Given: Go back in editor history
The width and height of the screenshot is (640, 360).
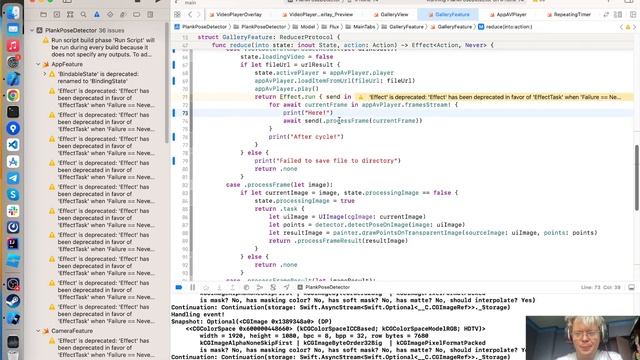Looking at the screenshot, I should [190, 14].
